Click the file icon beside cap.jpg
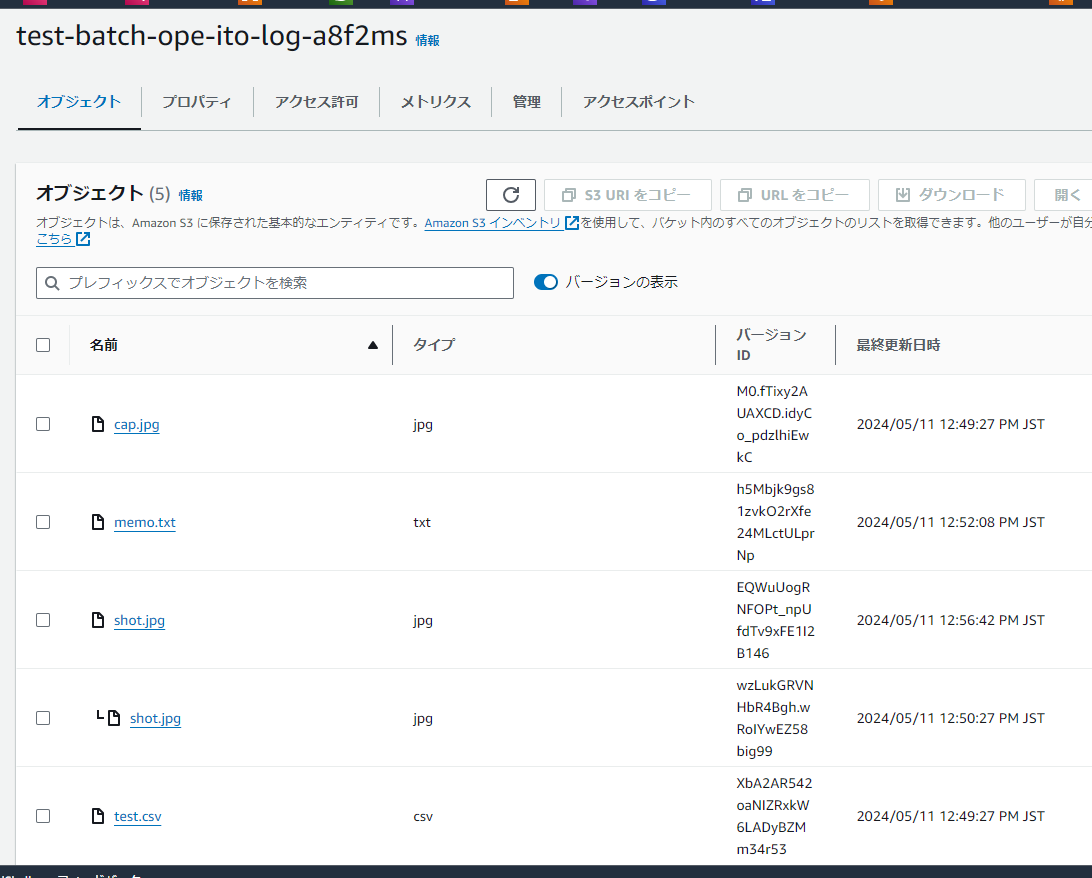 98,423
